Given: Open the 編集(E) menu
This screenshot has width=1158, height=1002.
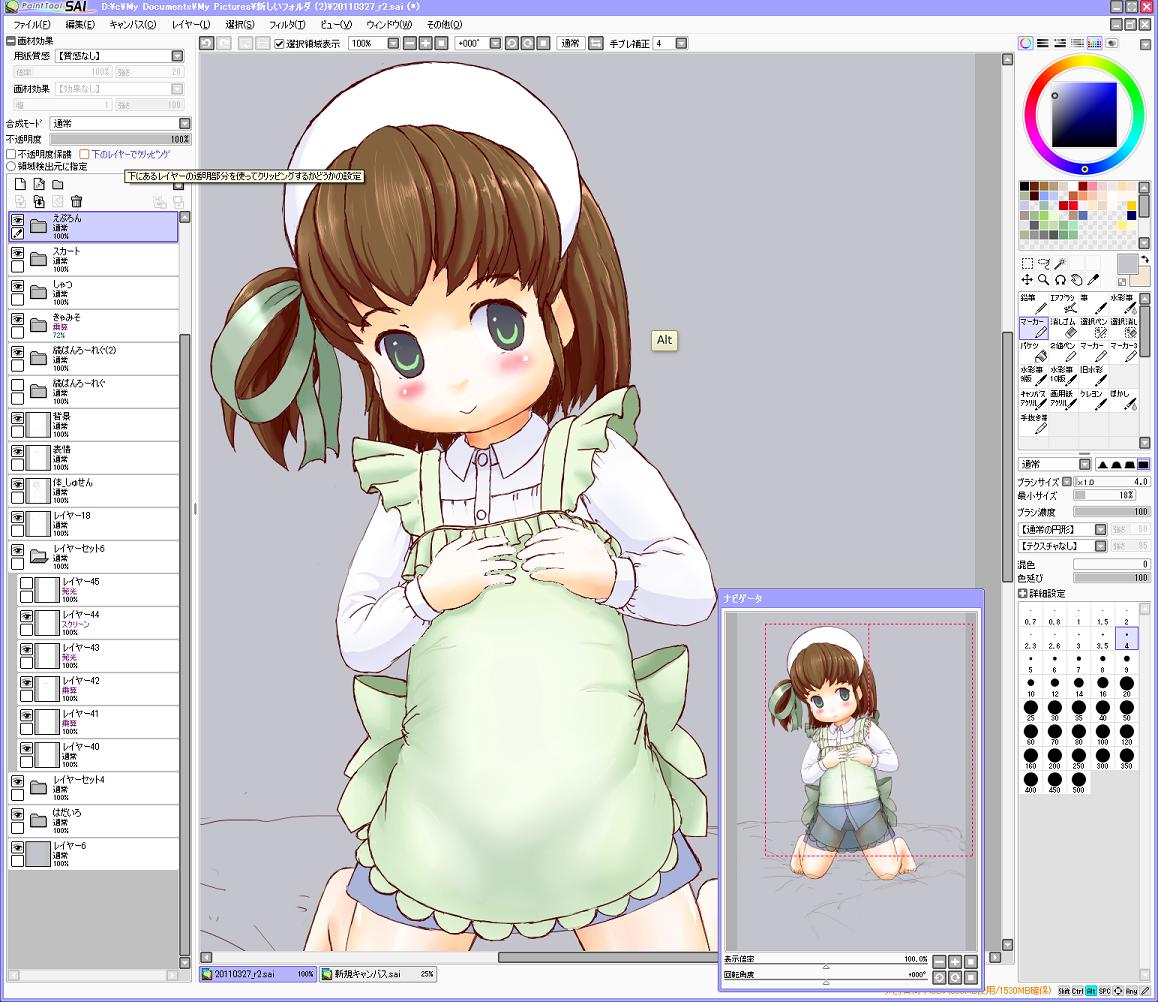Looking at the screenshot, I should pos(80,24).
